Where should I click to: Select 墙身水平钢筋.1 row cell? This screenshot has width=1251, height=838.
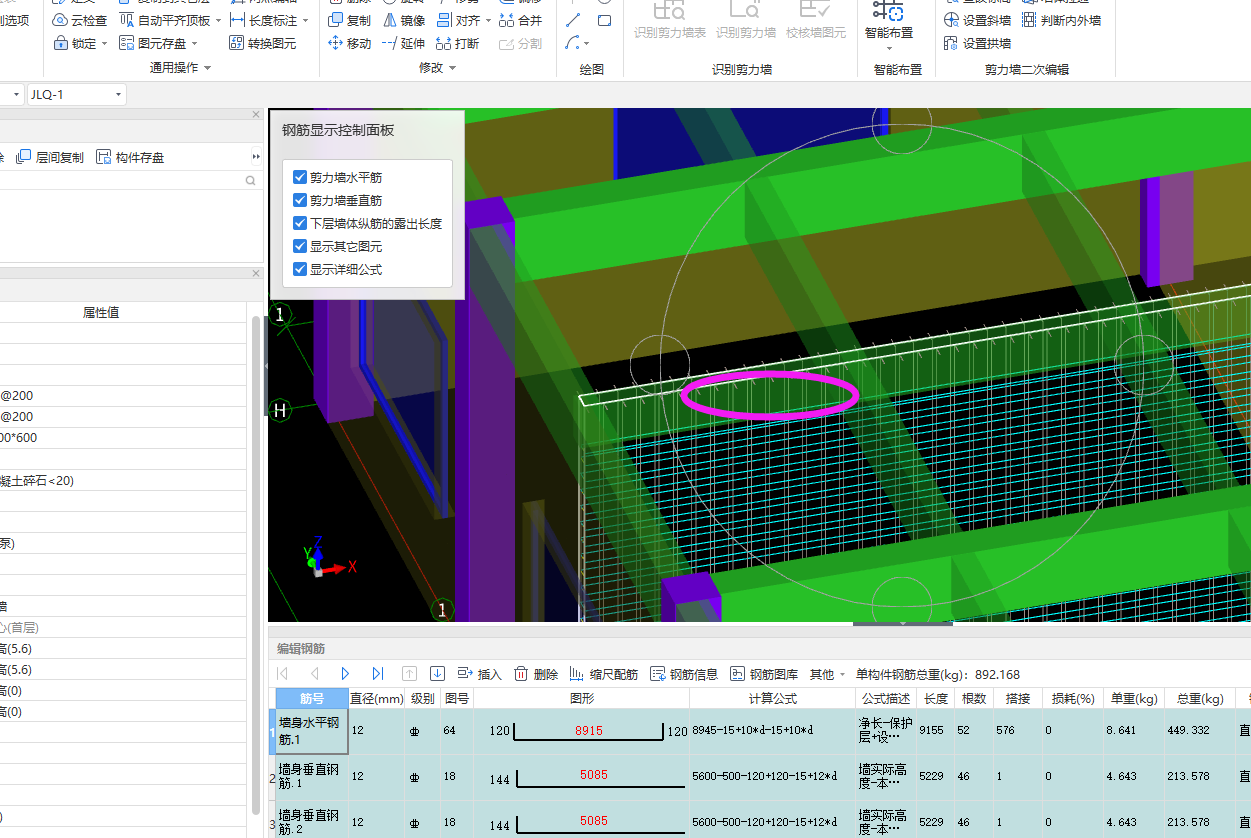(312, 731)
